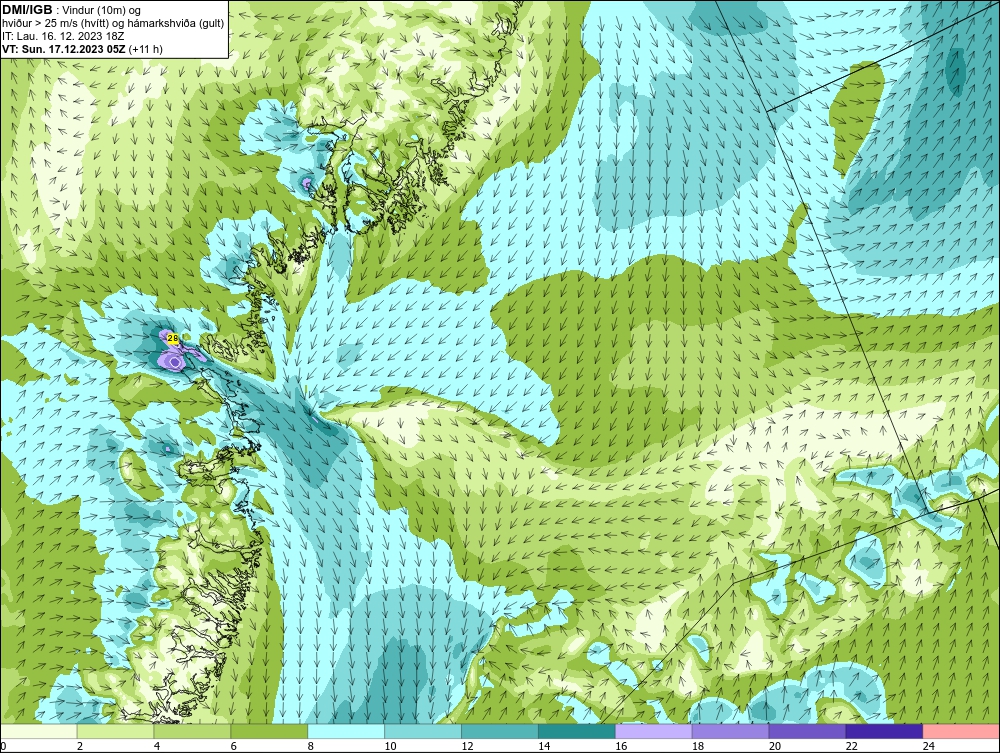Choose the 12–14 m/s teal legend swatch
The image size is (1000, 753).
pyautogui.click(x=500, y=731)
